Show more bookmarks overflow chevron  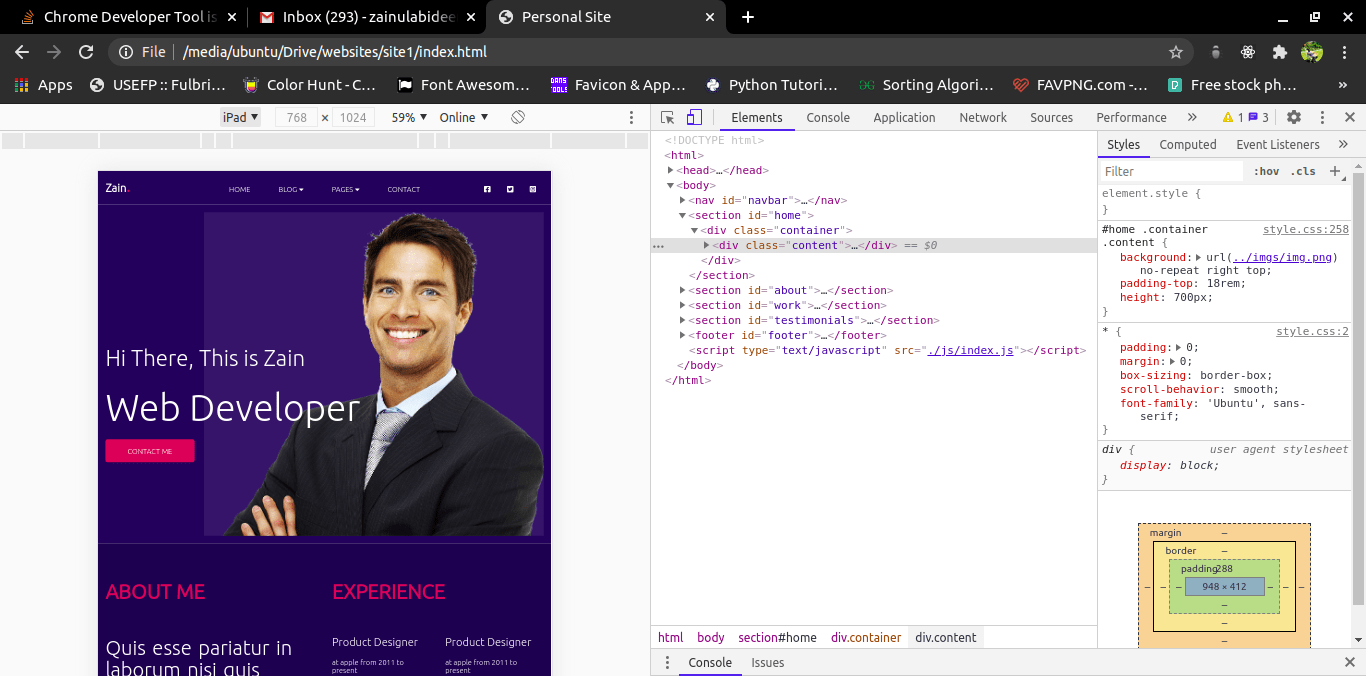coord(1343,85)
